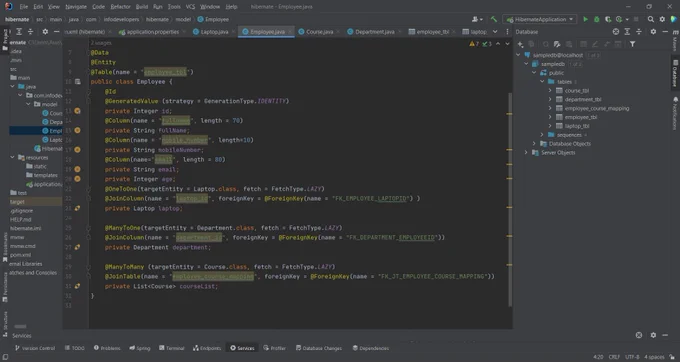Go to previous highlighted error arrow
The height and width of the screenshot is (362, 680).
498,44
